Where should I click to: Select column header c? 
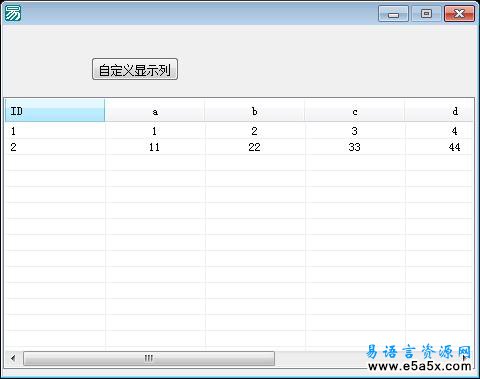(355, 111)
